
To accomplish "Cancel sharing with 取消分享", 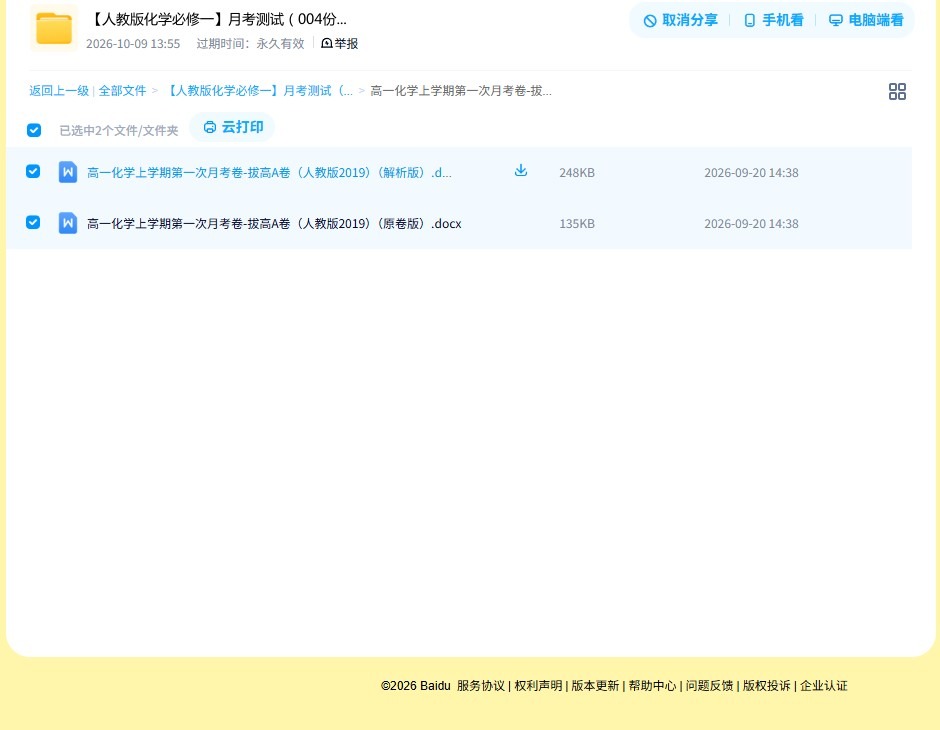I will tap(680, 20).
